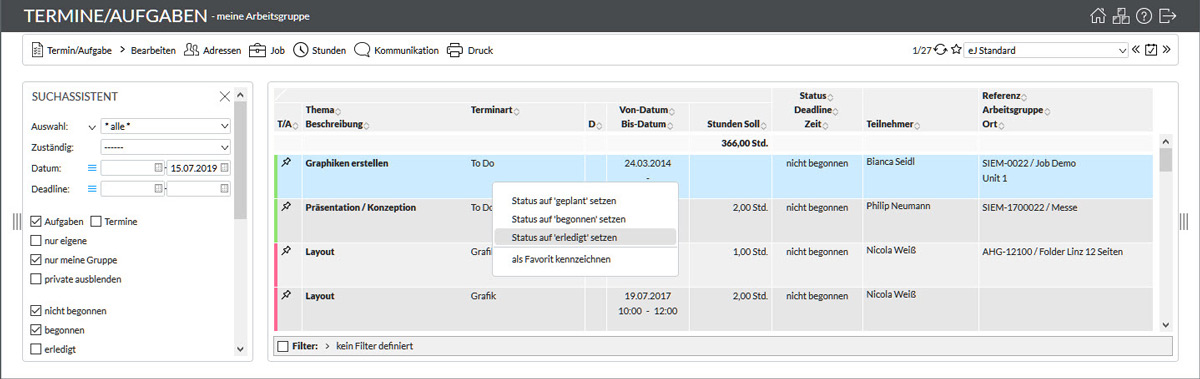Screen dimensions: 1200x379
Task: Click the favorite star icon in toolbar
Action: click(x=956, y=49)
